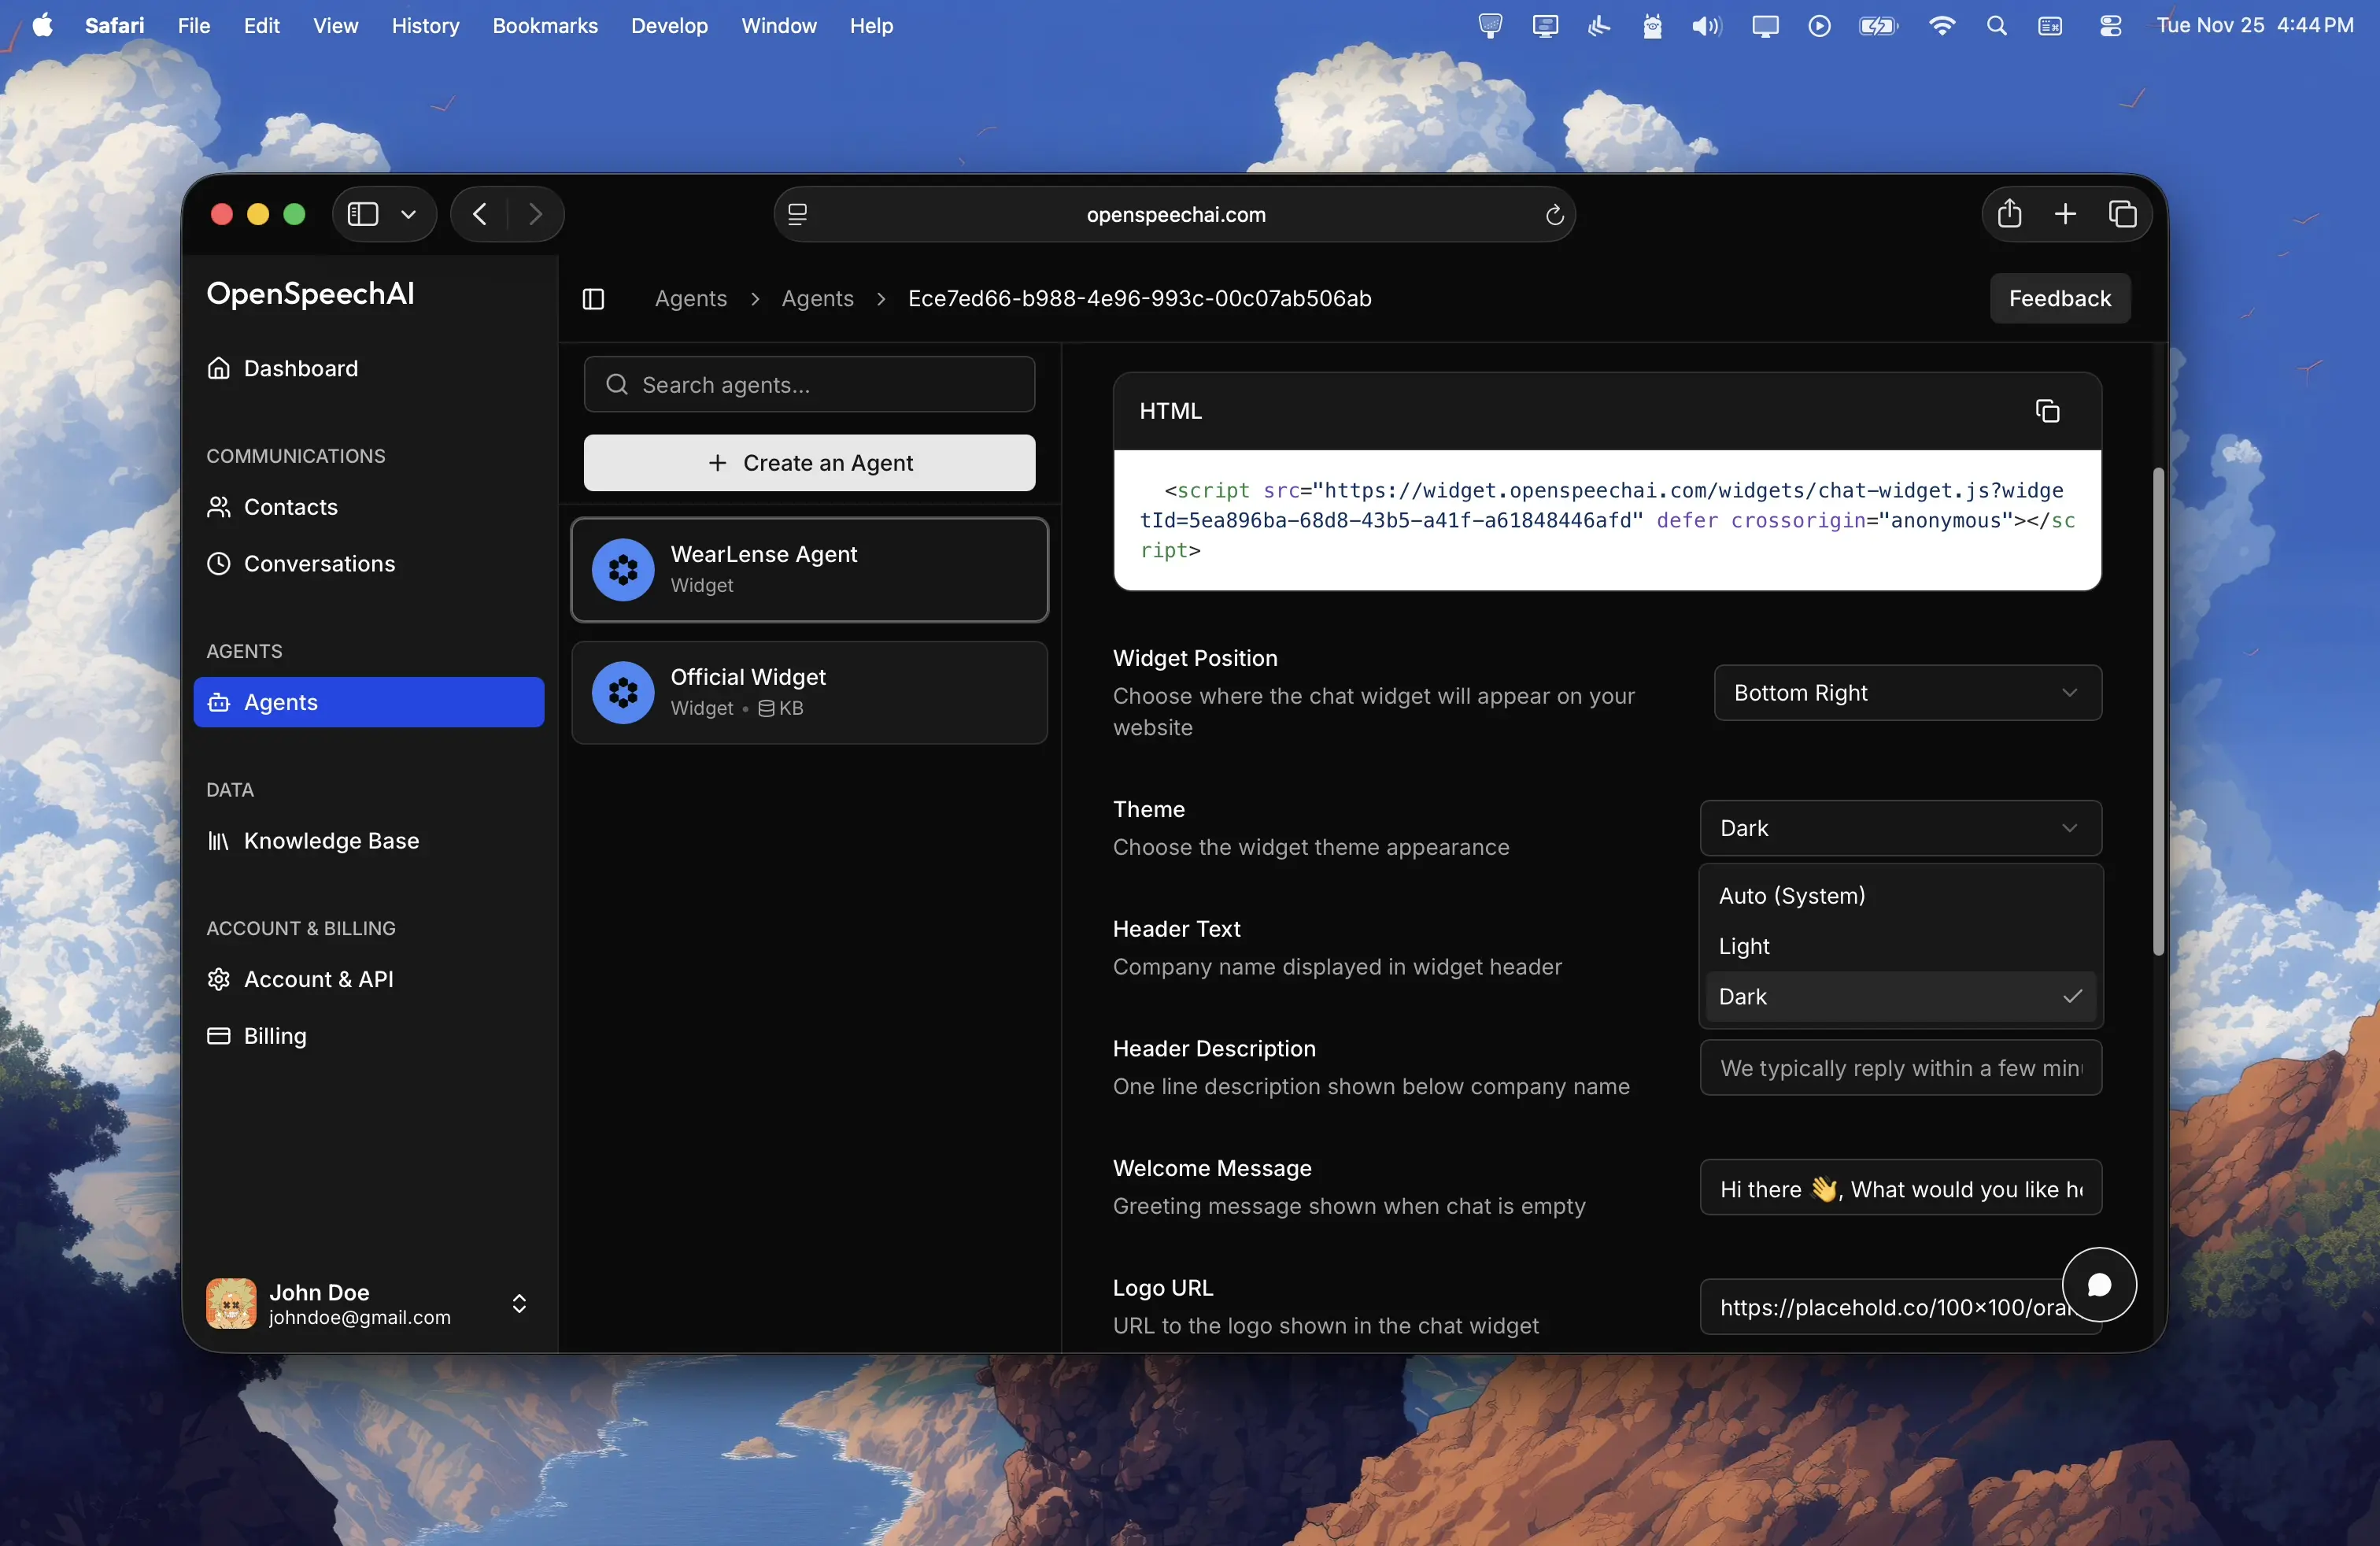Click the Official Widget avatar icon
The width and height of the screenshot is (2380, 1546).
click(623, 692)
